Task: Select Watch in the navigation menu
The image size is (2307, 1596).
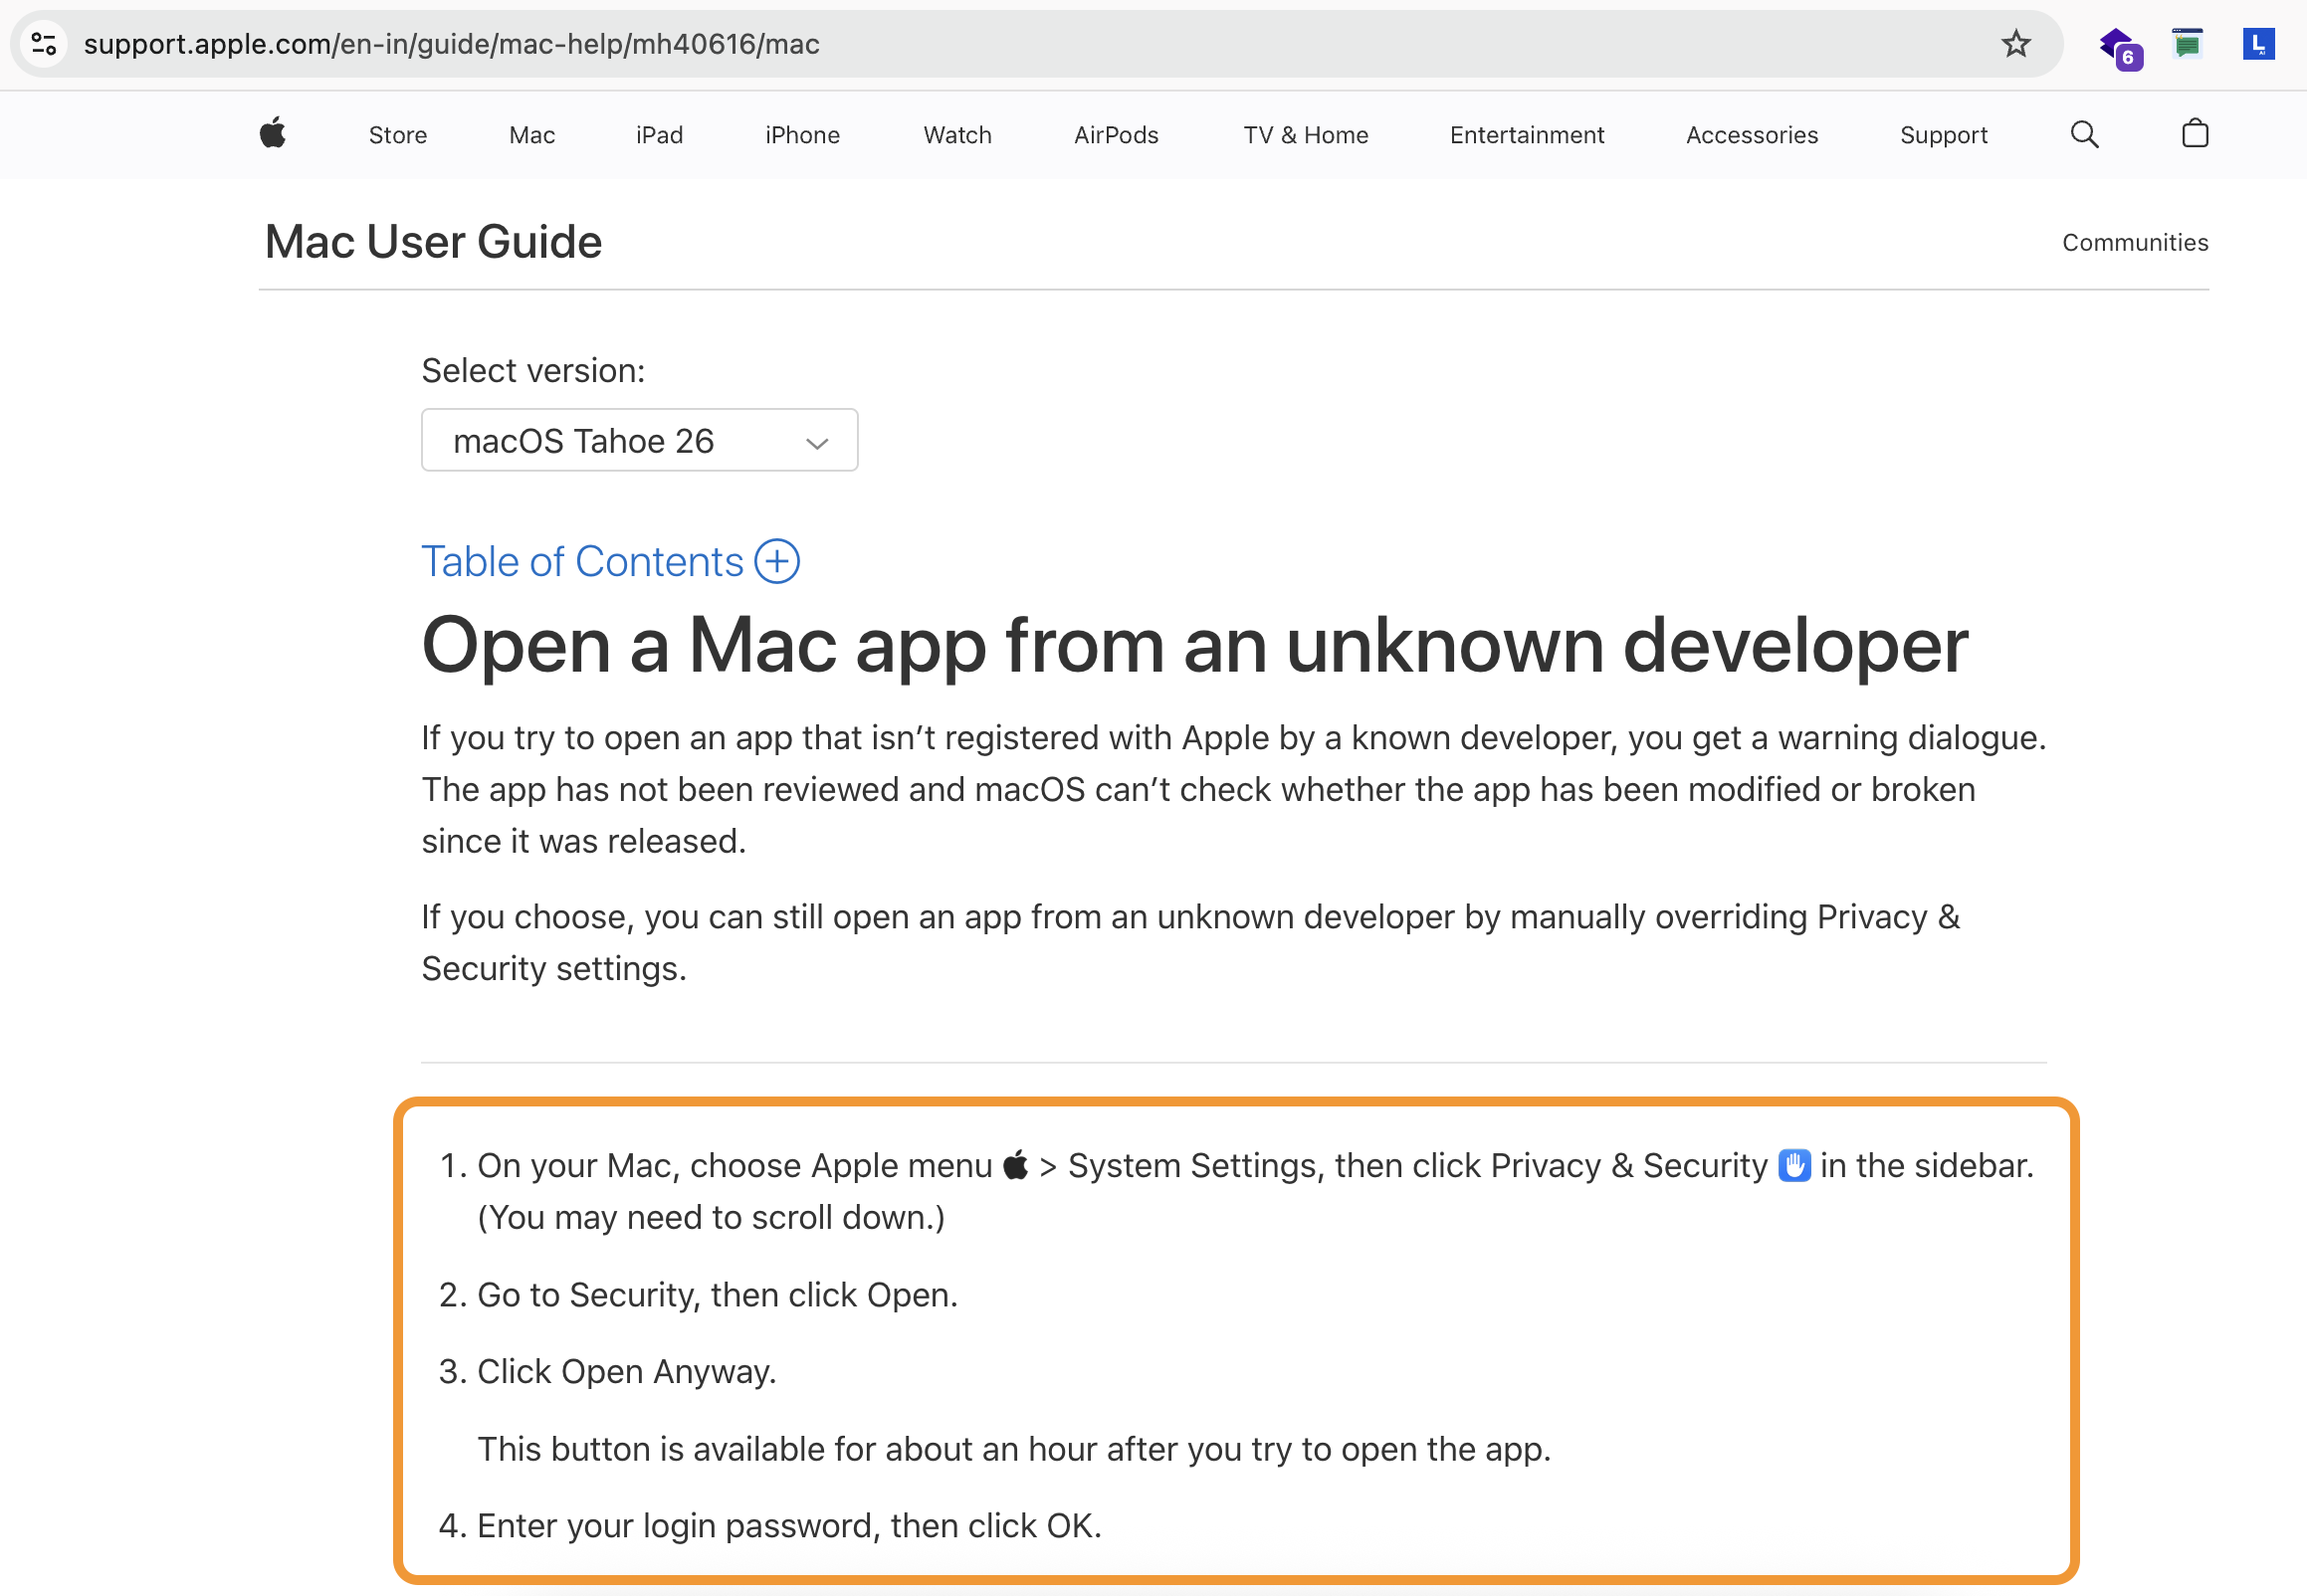Action: [956, 134]
